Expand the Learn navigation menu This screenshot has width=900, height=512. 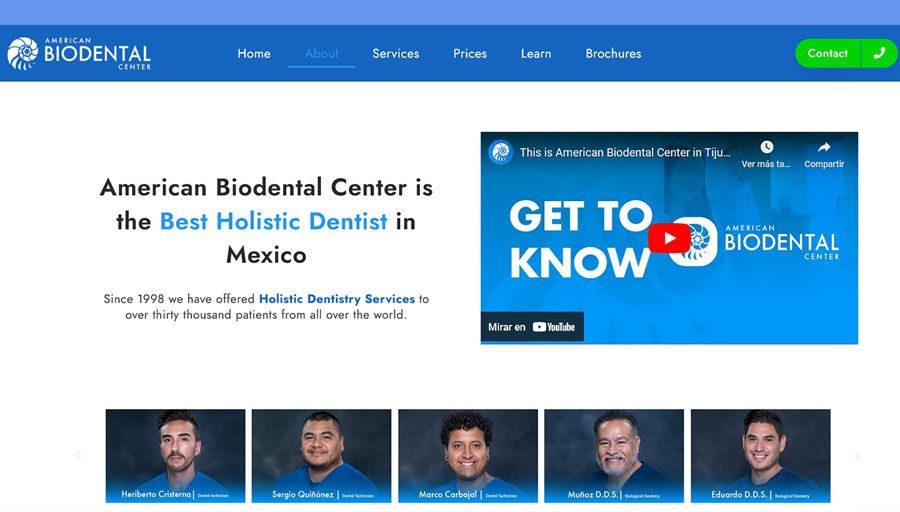536,54
